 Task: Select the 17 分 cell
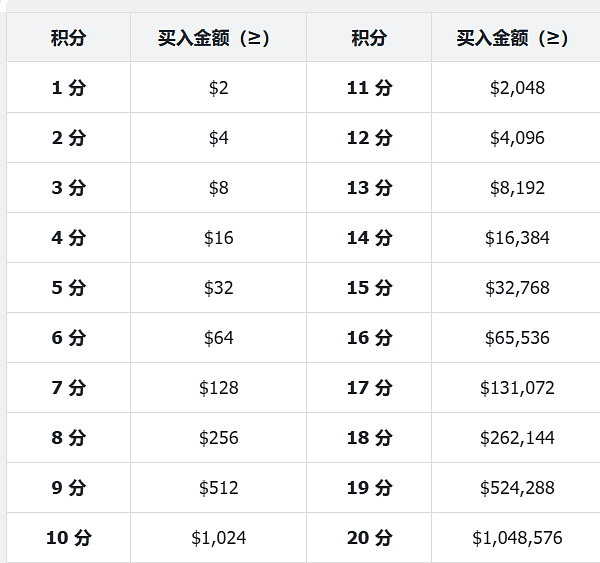coord(369,388)
